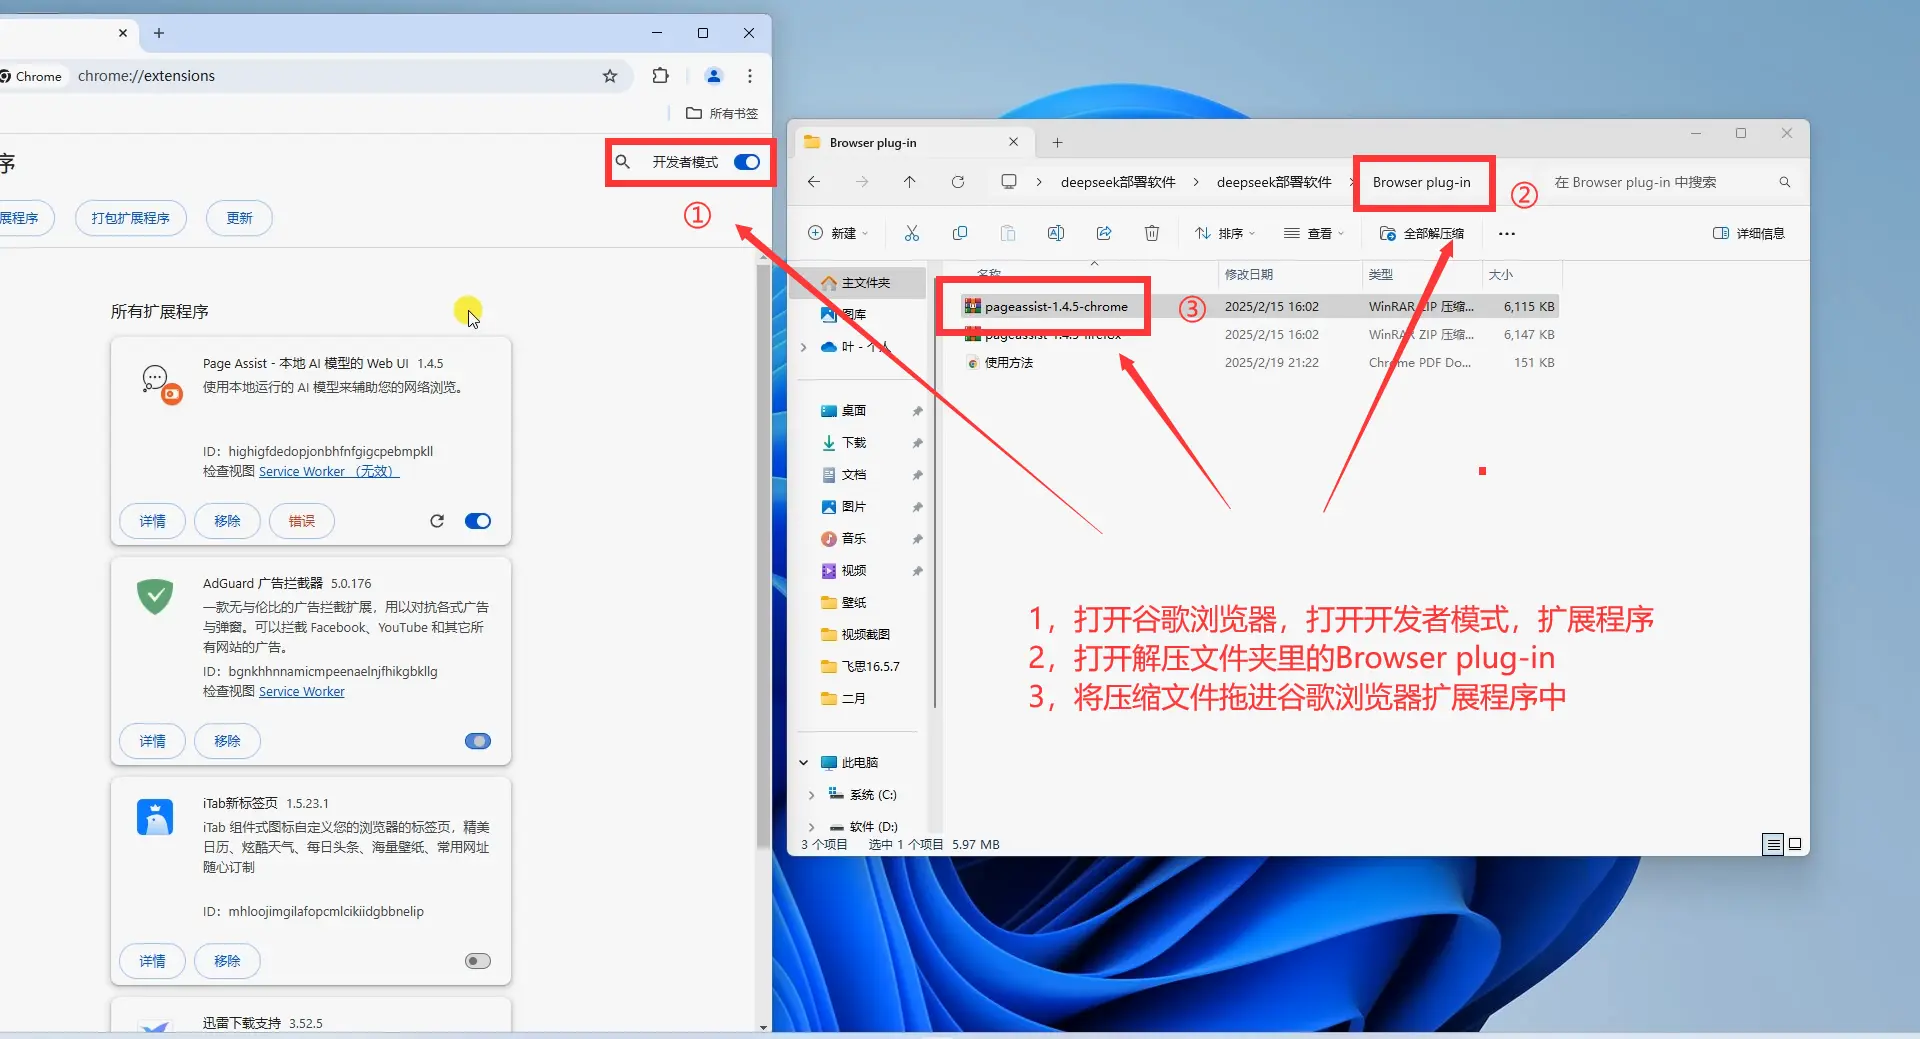This screenshot has height=1039, width=1920.
Task: Open the Chrome profile avatar
Action: [714, 76]
